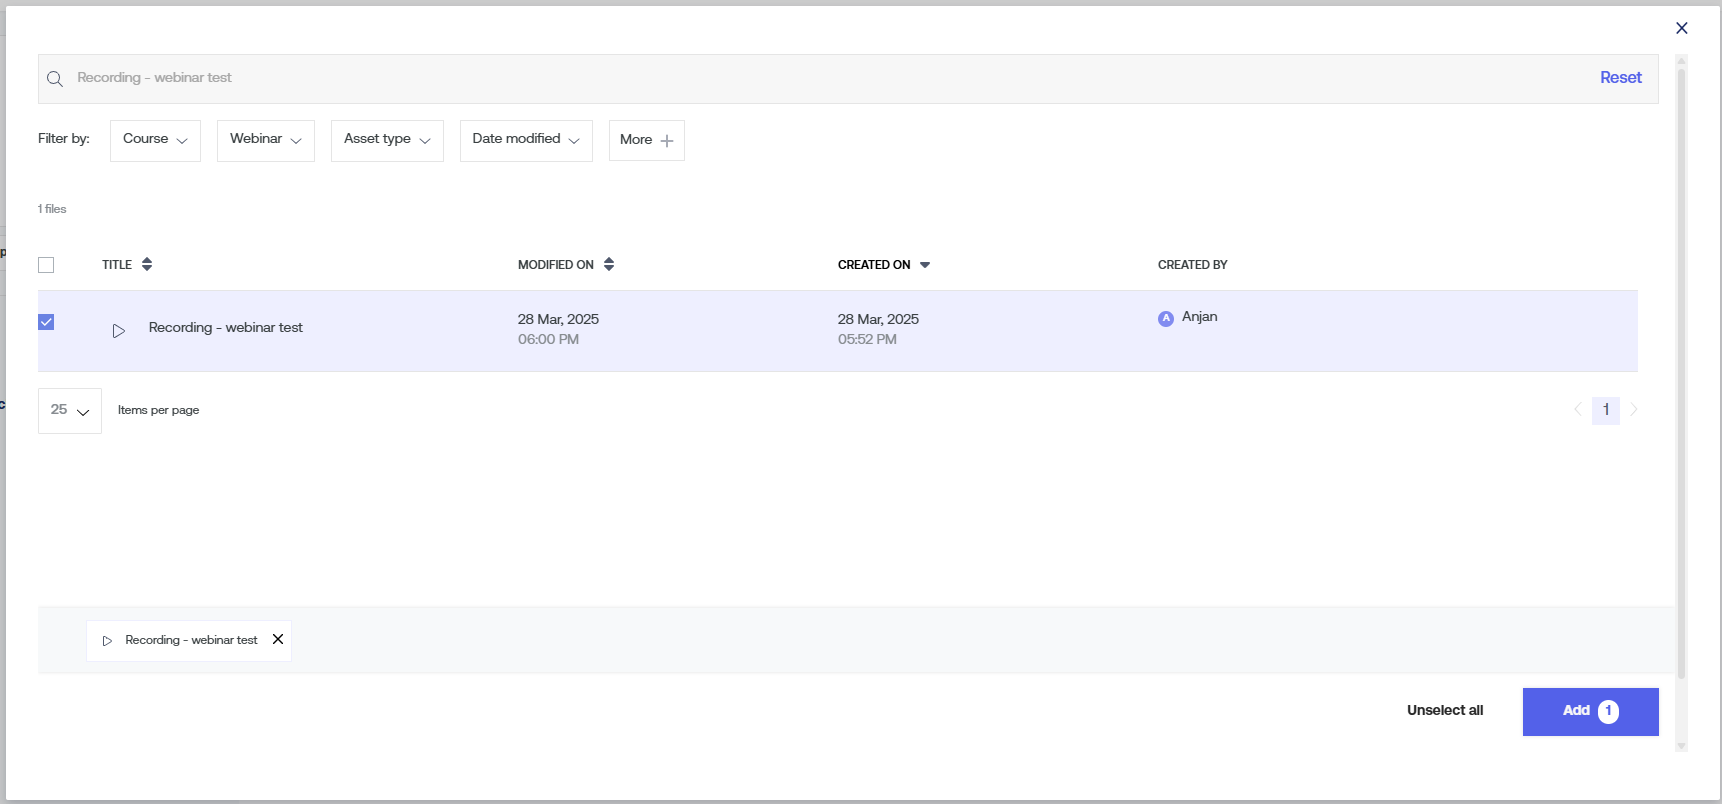This screenshot has height=804, width=1722.
Task: Tick the select-all checkbox in the header
Action: coord(46,265)
